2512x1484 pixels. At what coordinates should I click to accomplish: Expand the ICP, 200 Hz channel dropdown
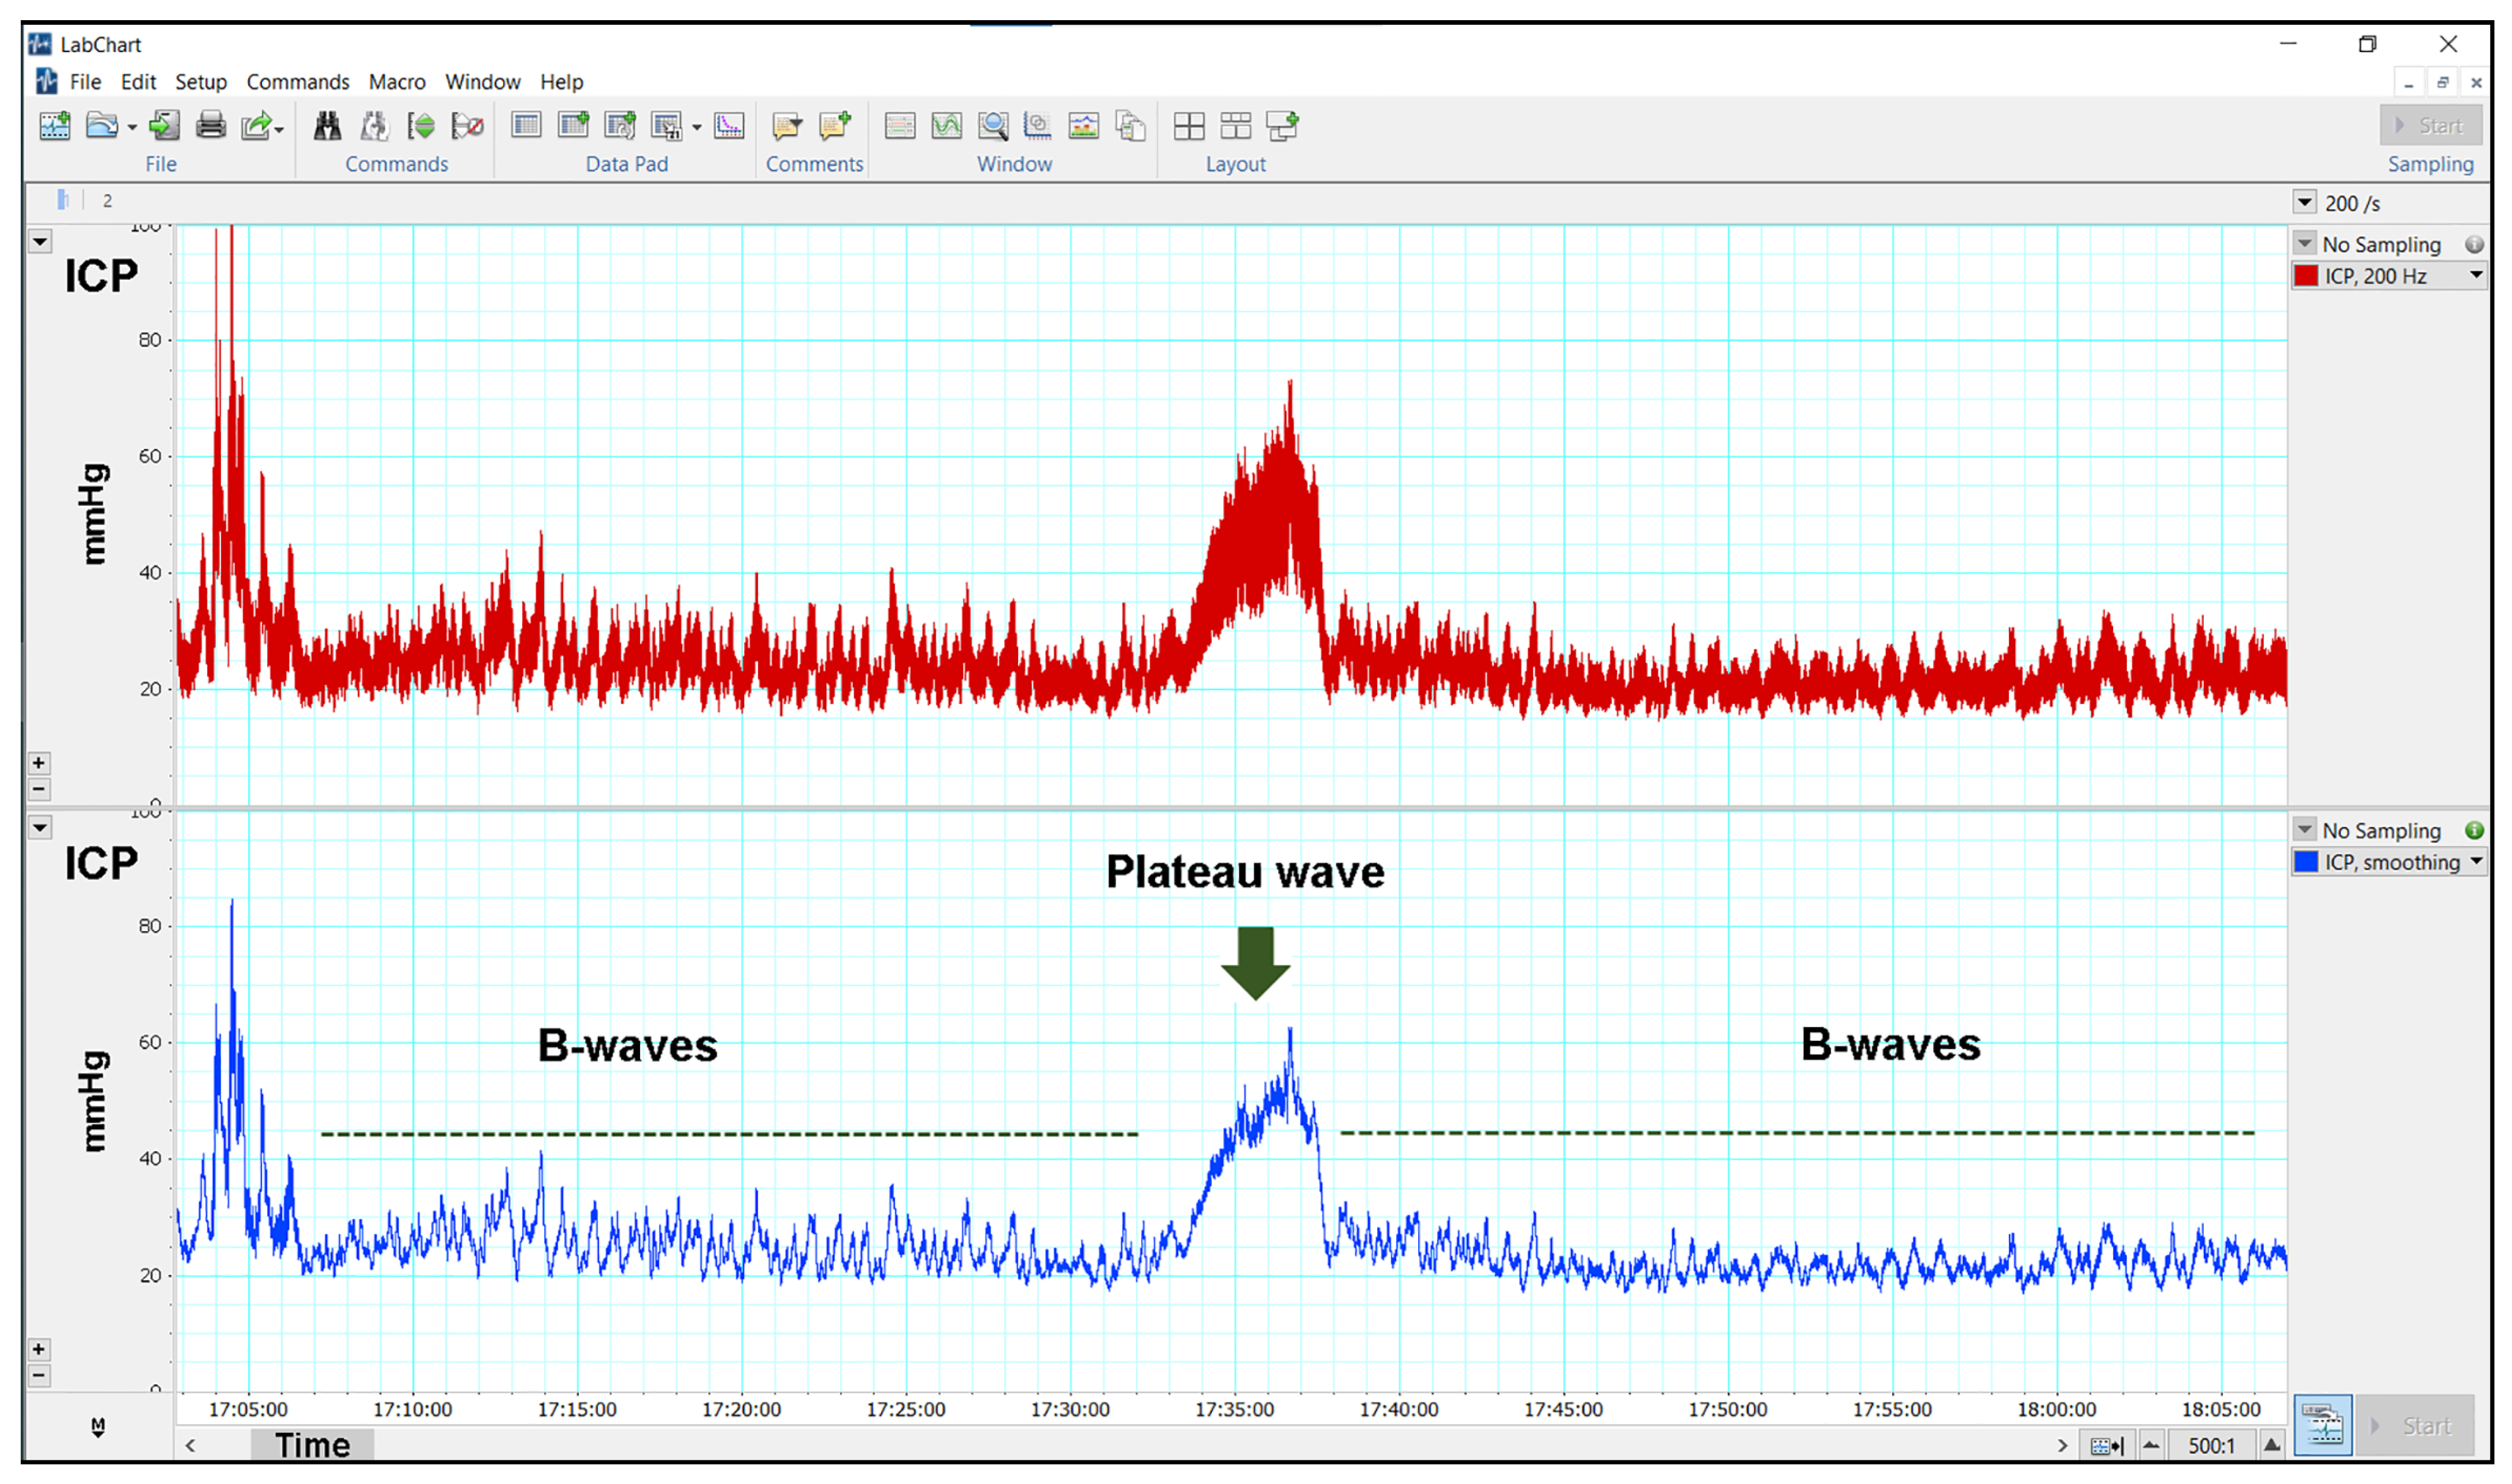click(2476, 275)
